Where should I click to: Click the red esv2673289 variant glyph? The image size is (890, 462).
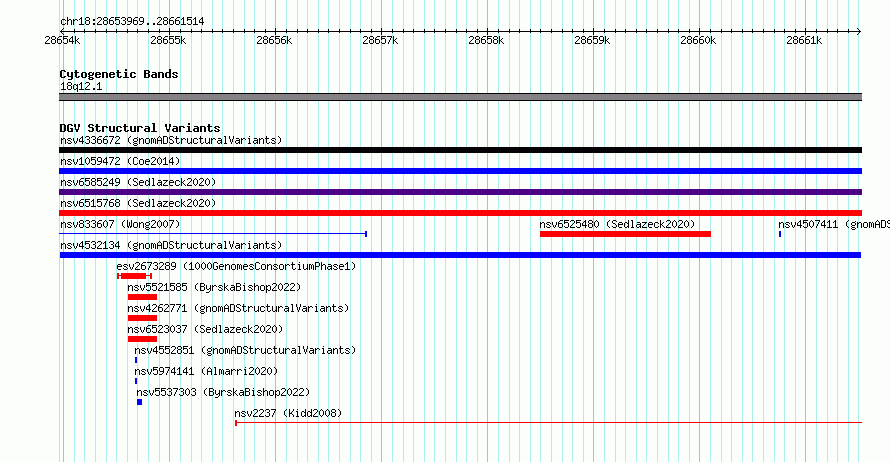pos(135,276)
